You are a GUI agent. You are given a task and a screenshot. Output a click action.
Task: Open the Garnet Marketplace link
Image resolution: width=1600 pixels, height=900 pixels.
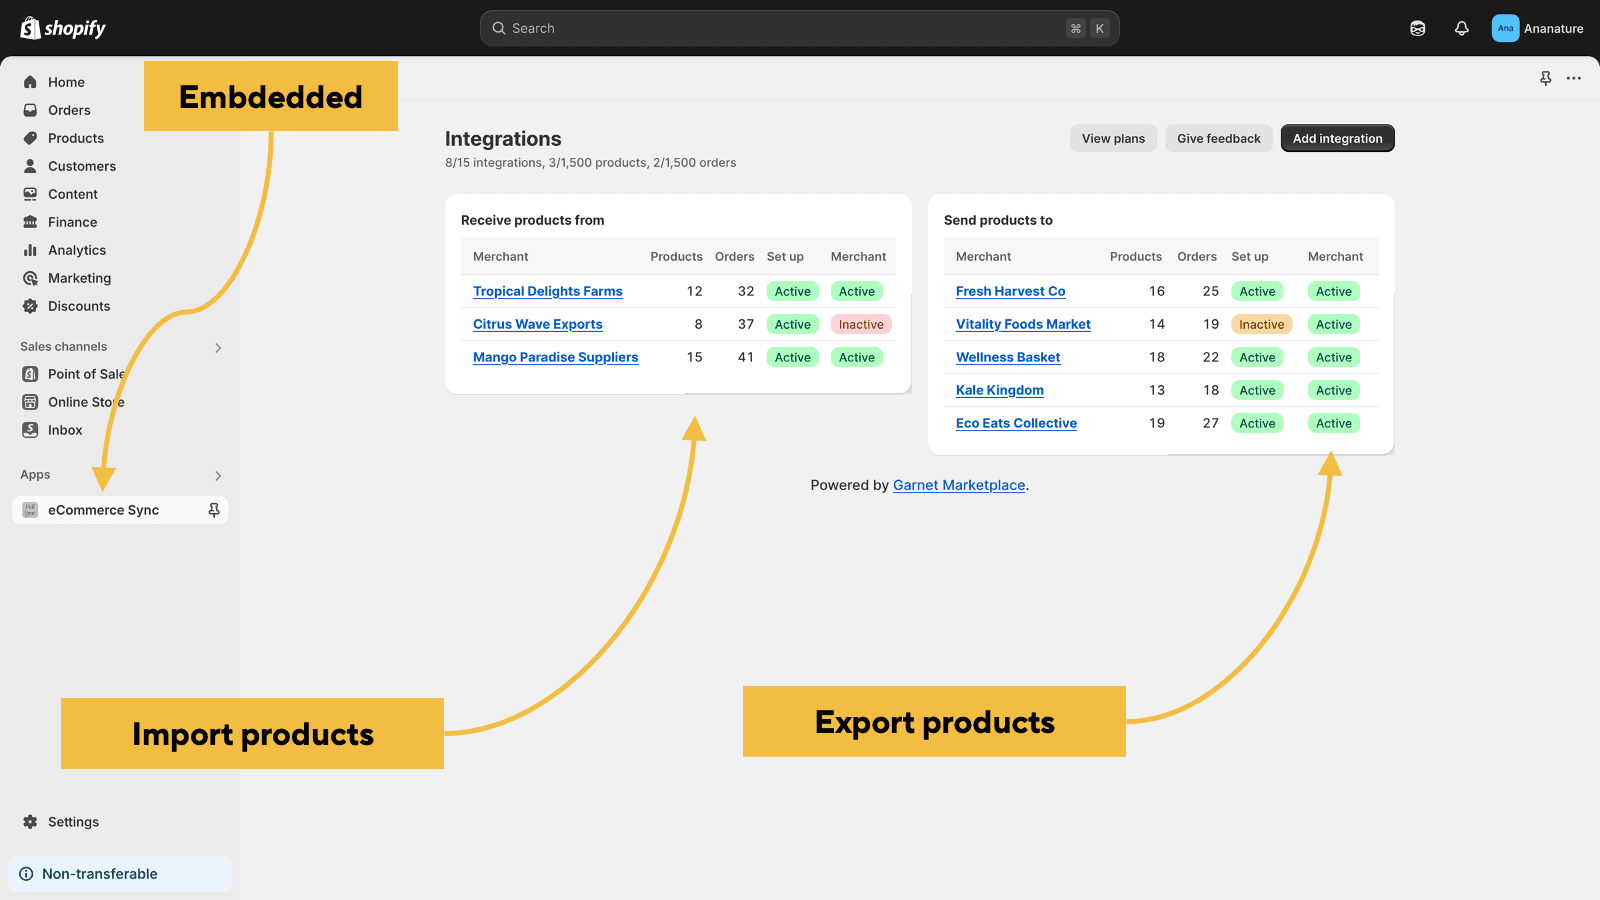(958, 485)
